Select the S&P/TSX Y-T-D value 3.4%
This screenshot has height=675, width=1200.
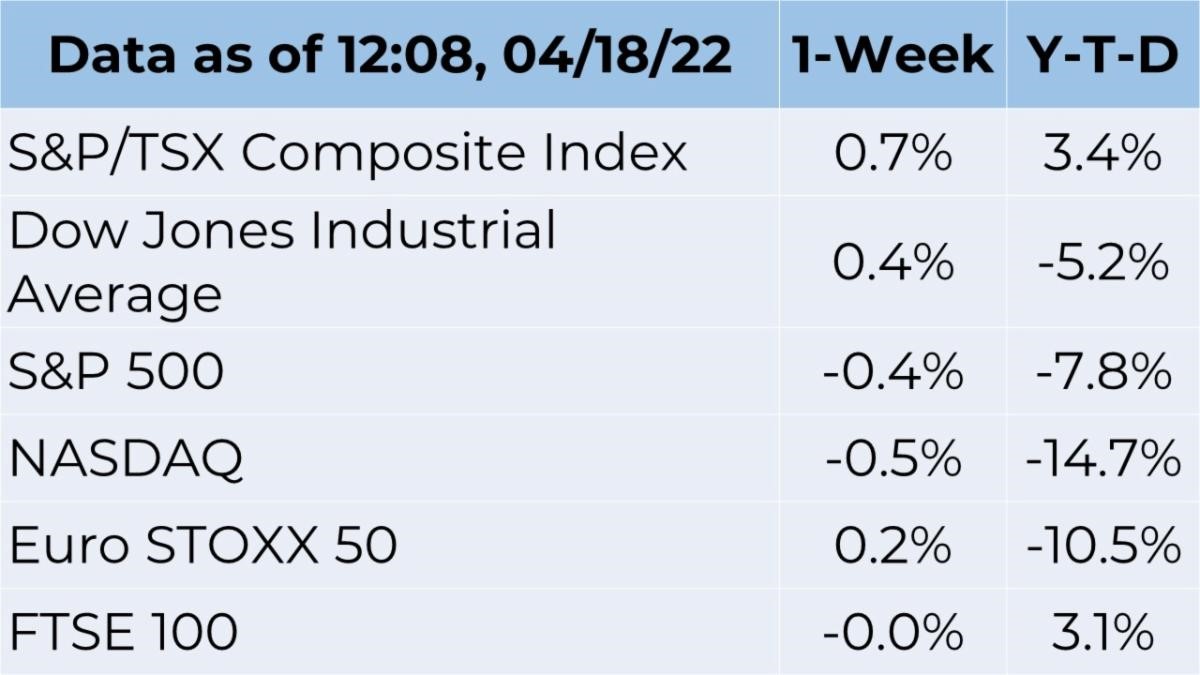coord(1102,155)
